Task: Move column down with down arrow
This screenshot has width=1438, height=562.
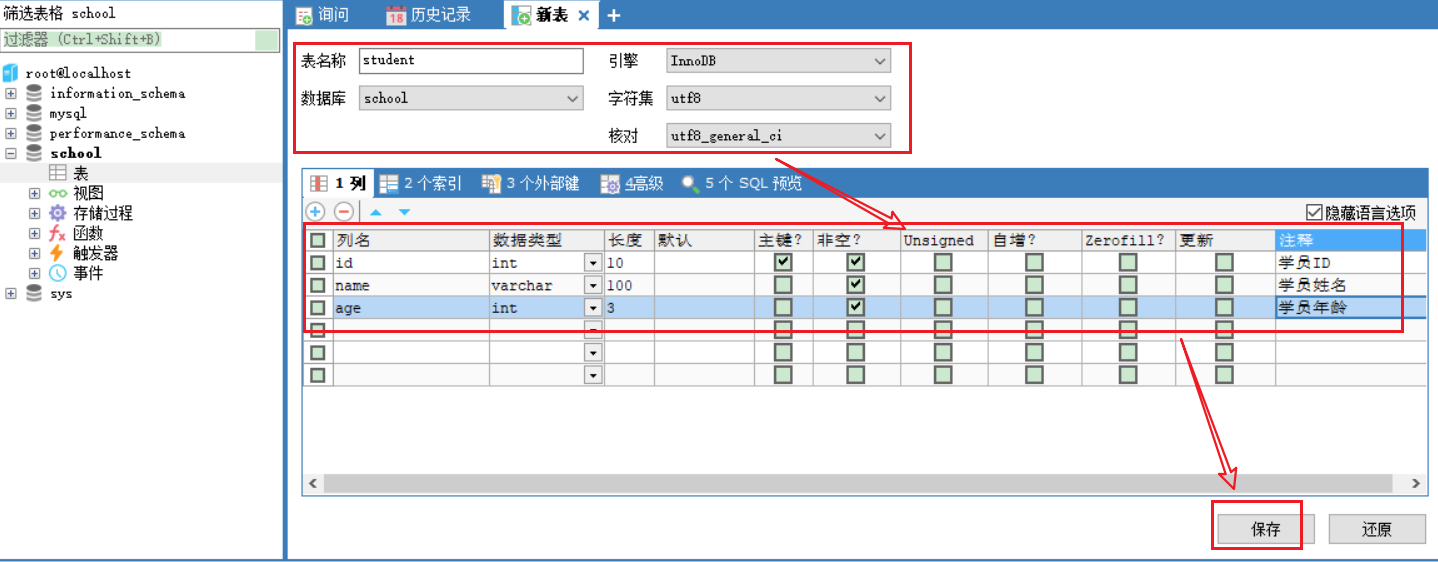Action: point(404,212)
